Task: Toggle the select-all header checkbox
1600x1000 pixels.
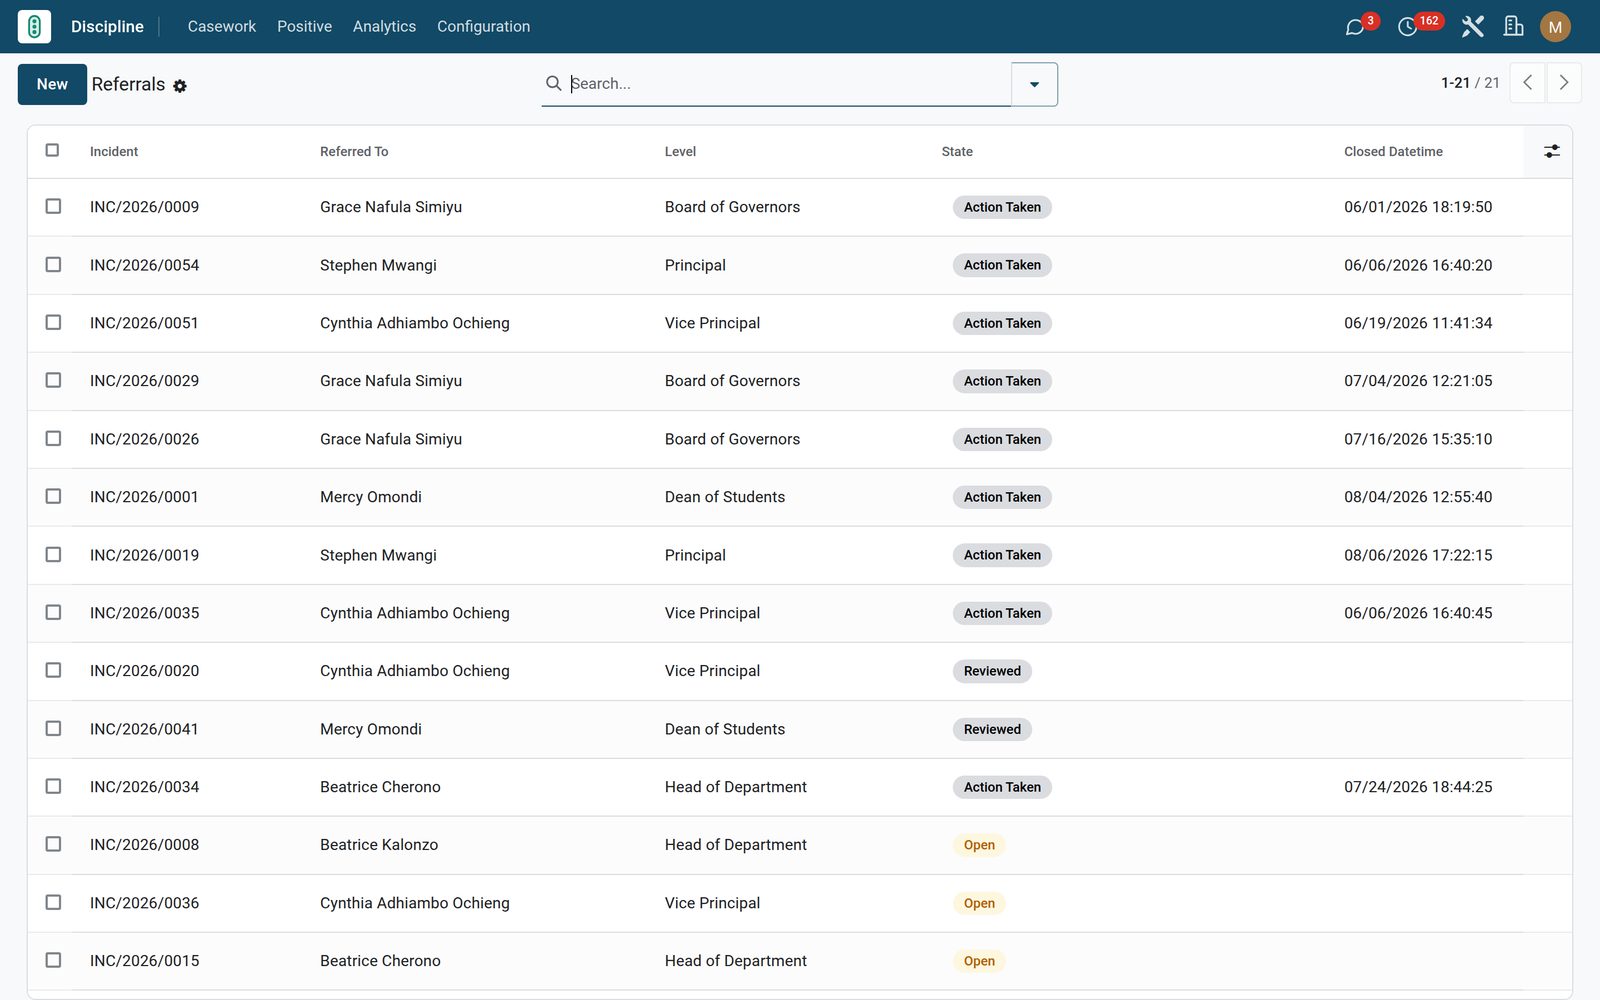Action: [53, 150]
